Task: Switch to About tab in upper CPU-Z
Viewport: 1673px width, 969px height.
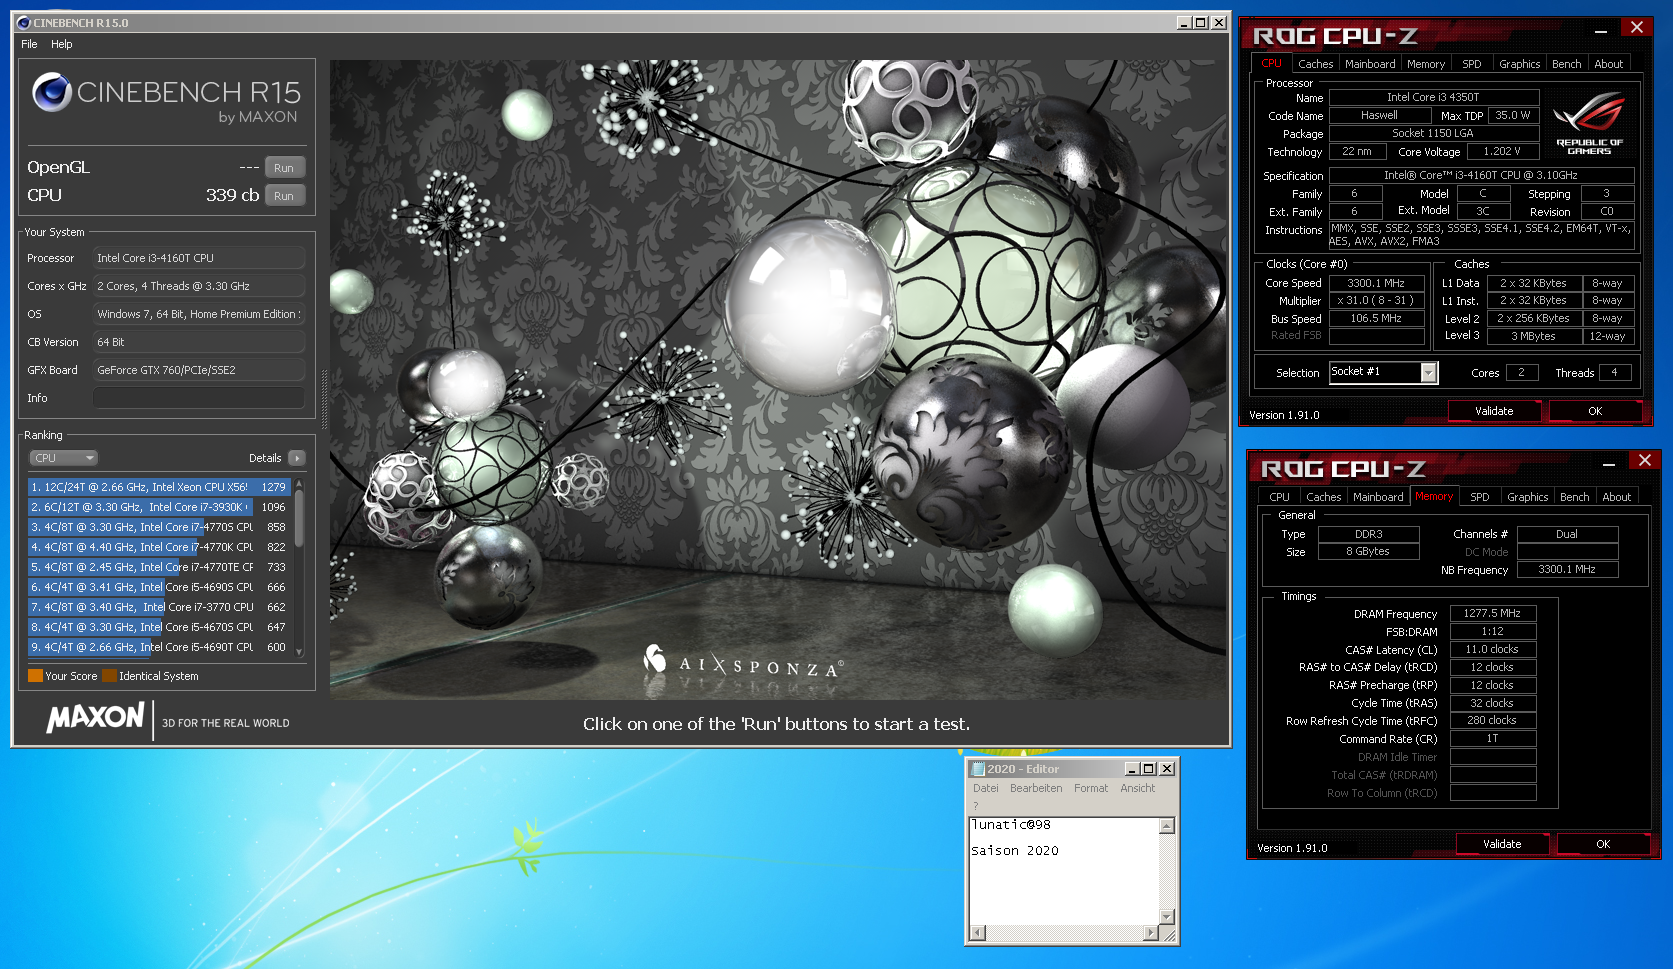Action: (1609, 64)
